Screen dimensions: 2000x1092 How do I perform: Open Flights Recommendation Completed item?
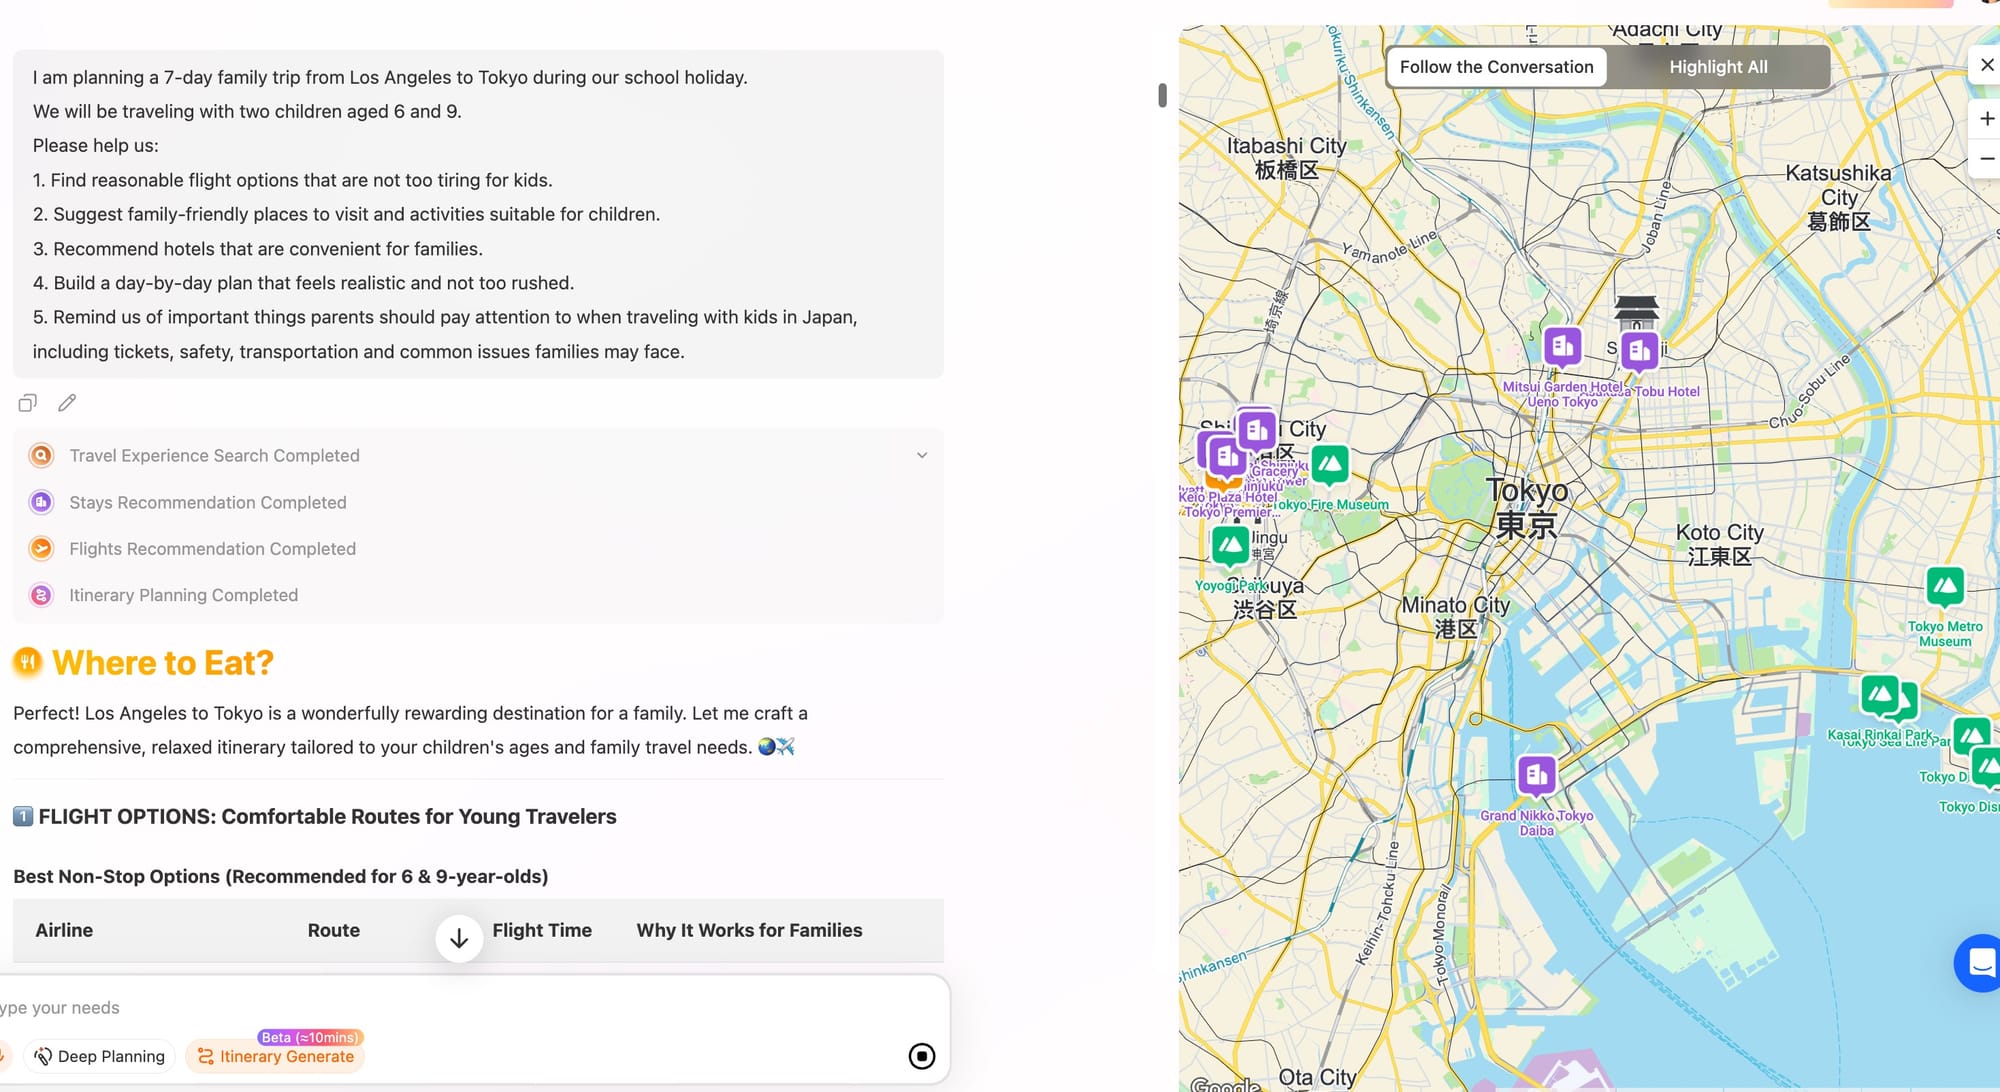tap(212, 549)
